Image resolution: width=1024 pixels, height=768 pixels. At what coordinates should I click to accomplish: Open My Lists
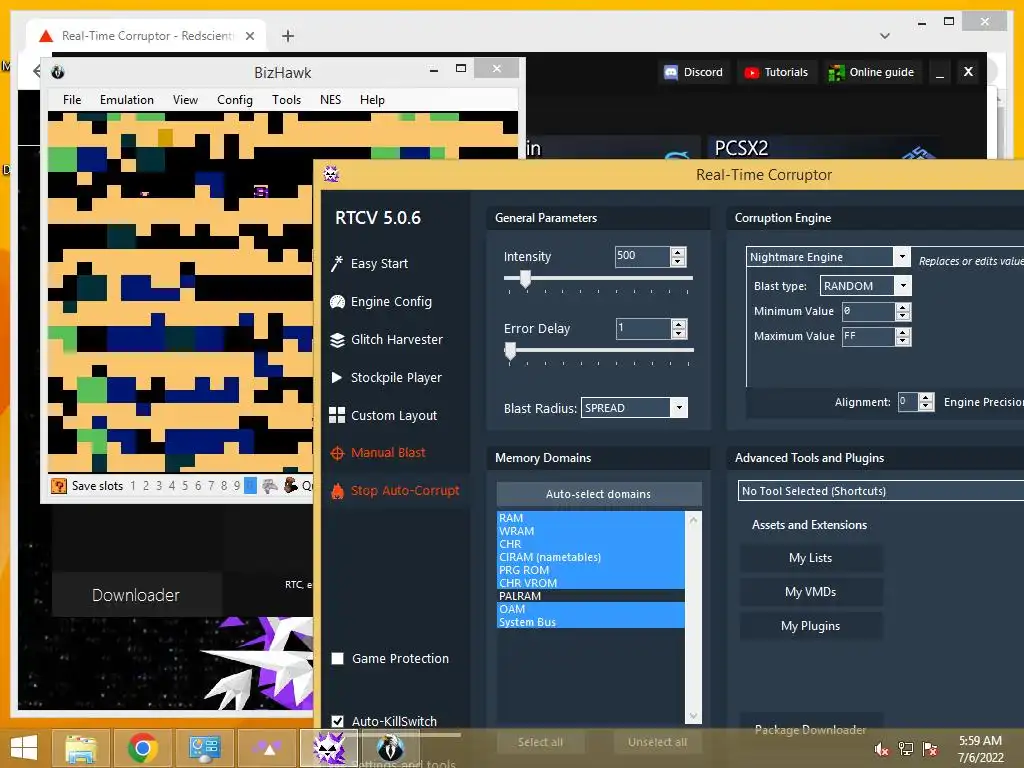(x=810, y=558)
